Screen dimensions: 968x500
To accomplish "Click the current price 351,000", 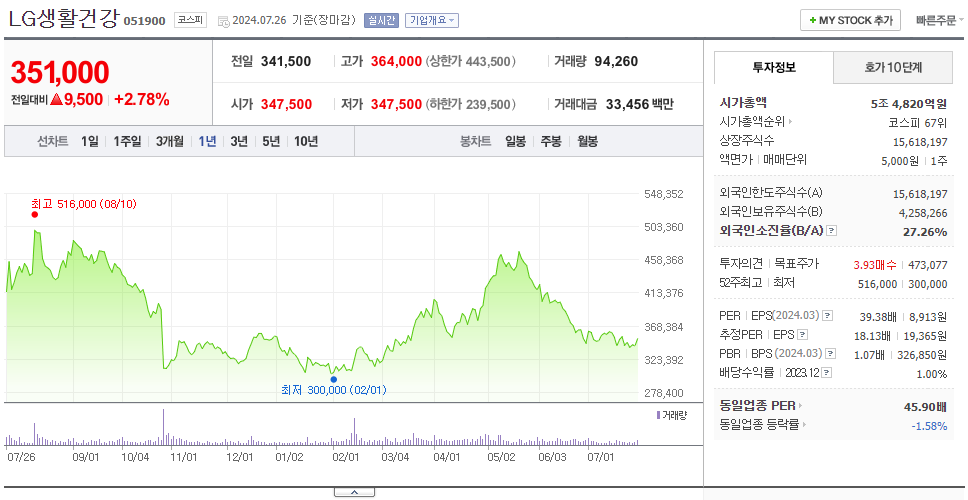I will click(60, 73).
